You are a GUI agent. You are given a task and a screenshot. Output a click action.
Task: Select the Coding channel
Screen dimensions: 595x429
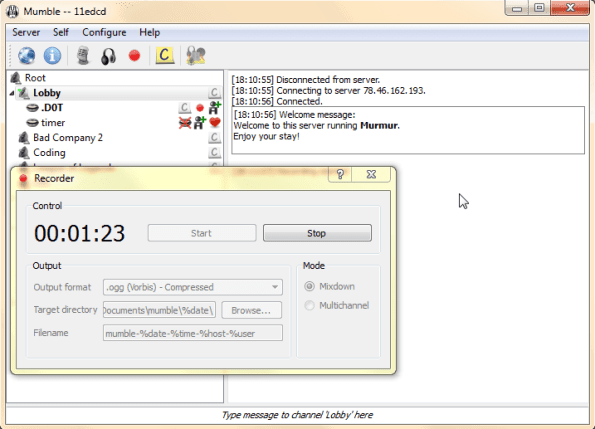pyautogui.click(x=49, y=152)
